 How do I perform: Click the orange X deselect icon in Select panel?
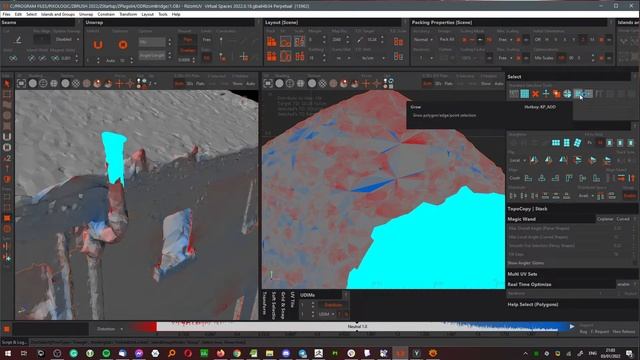535,94
